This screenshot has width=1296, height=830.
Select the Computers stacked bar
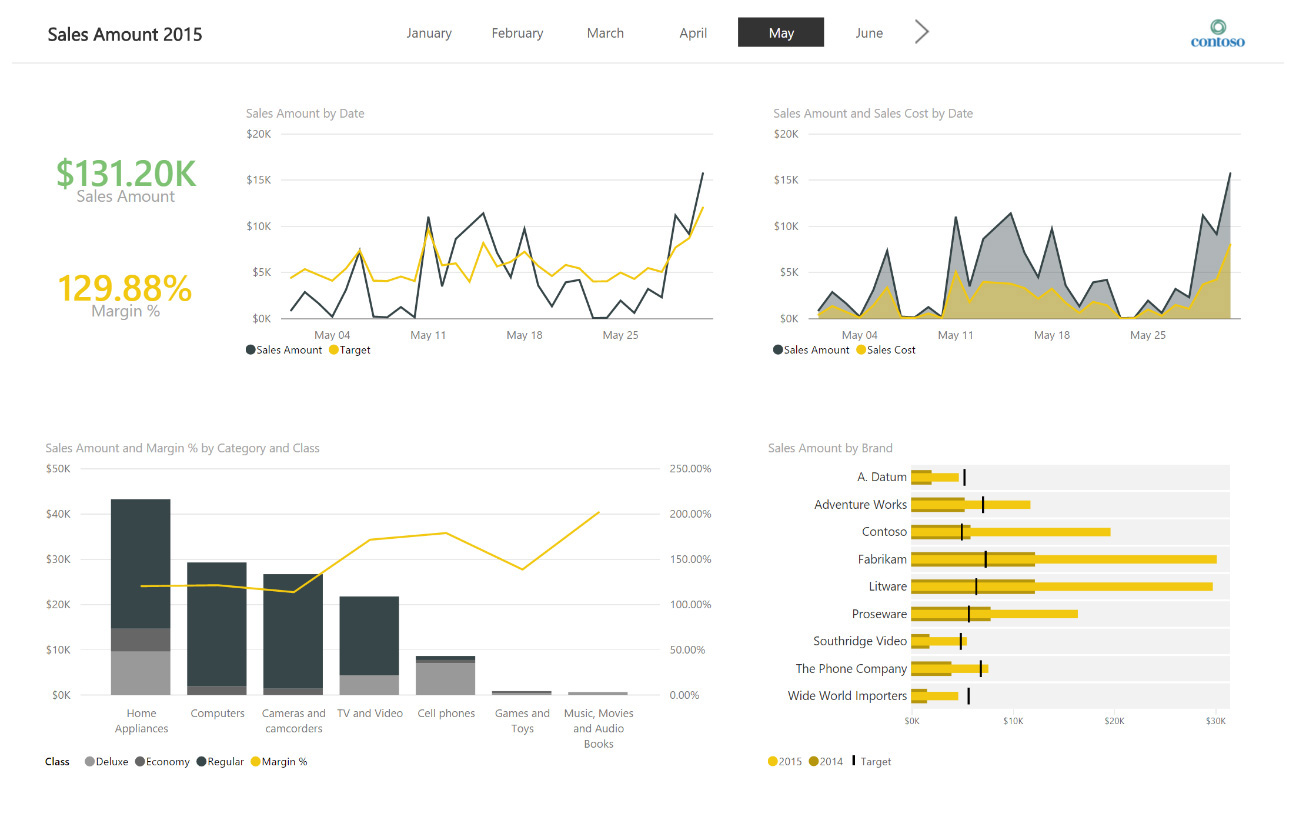[x=217, y=628]
